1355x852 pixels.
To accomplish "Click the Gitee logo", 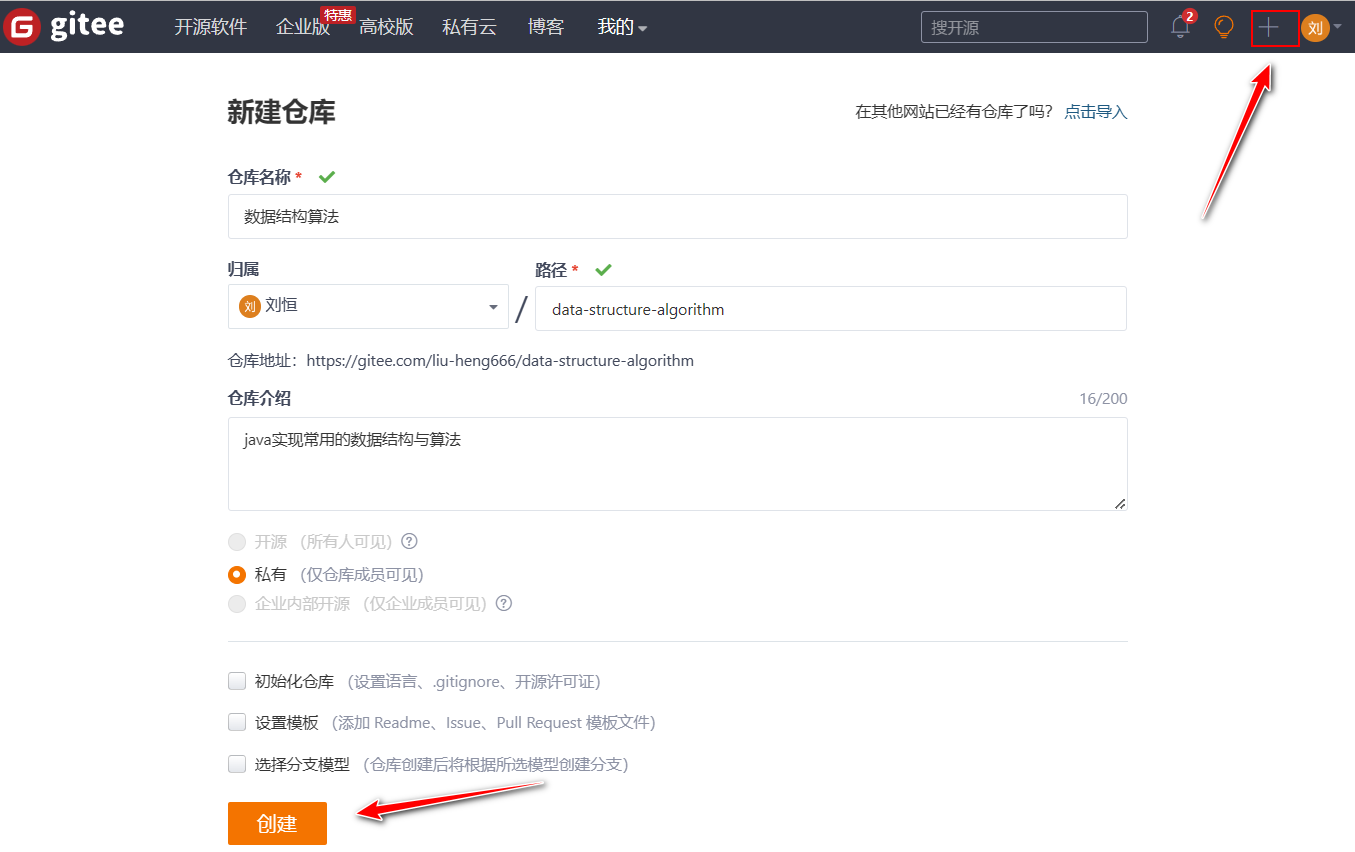I will pos(64,27).
